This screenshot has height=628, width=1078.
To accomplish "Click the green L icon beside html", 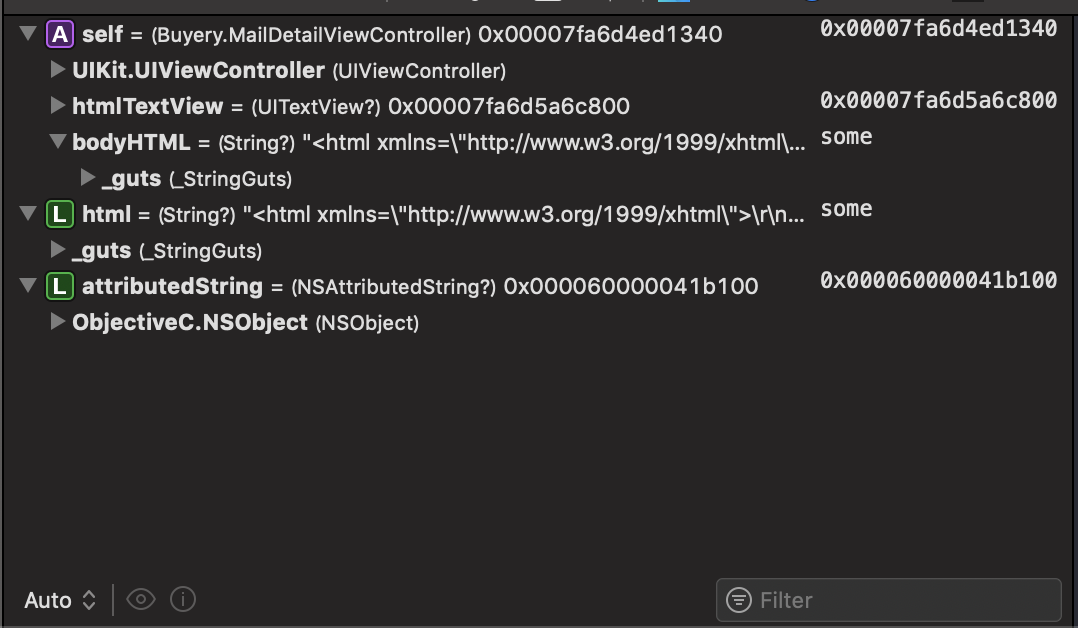I will pos(60,215).
